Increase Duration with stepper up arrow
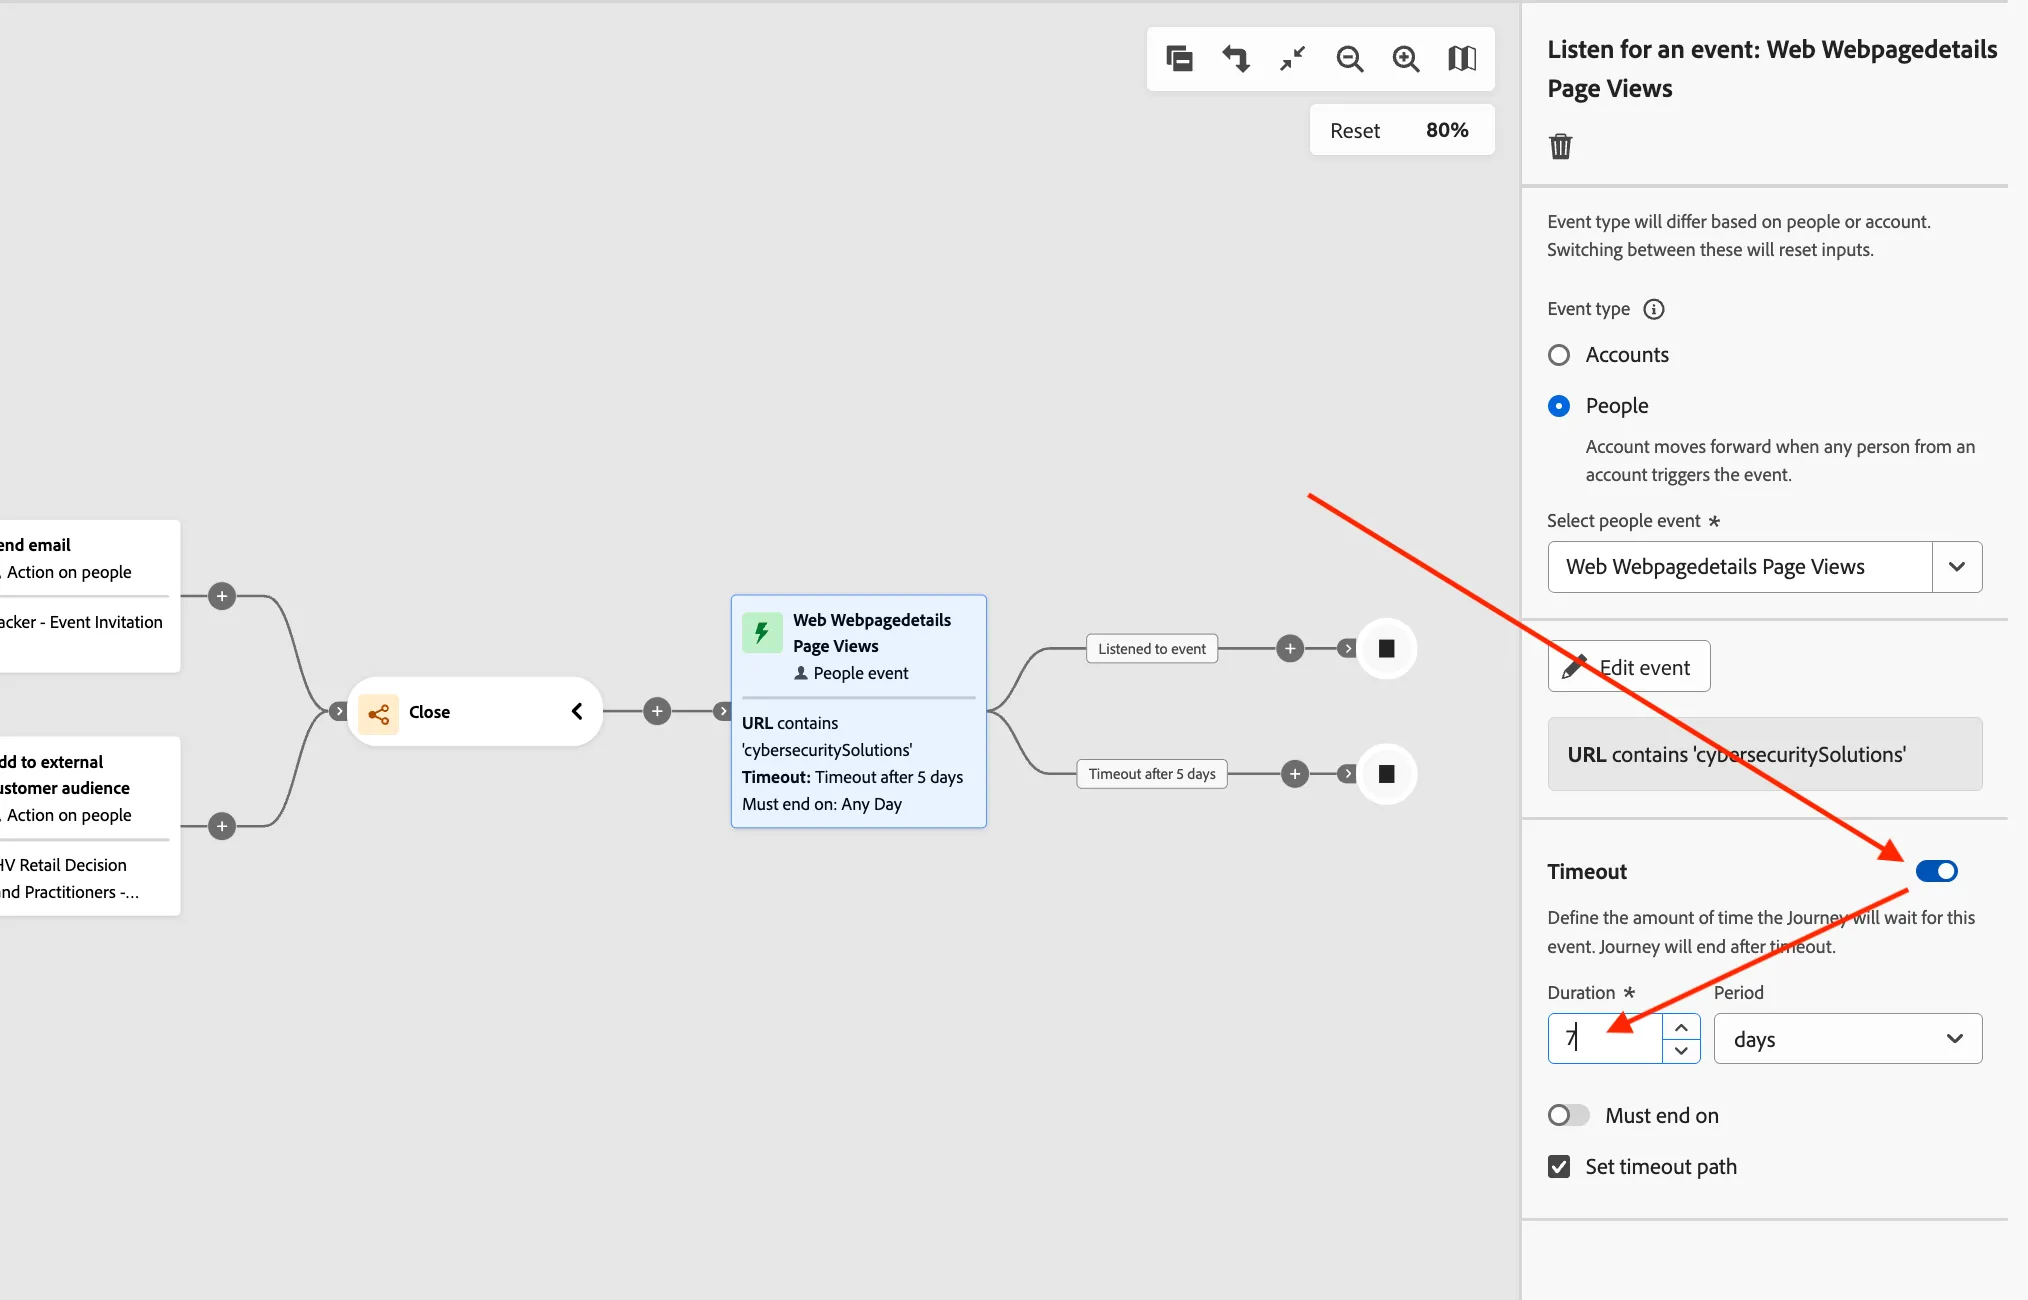Viewport: 2028px width, 1300px height. pyautogui.click(x=1681, y=1027)
